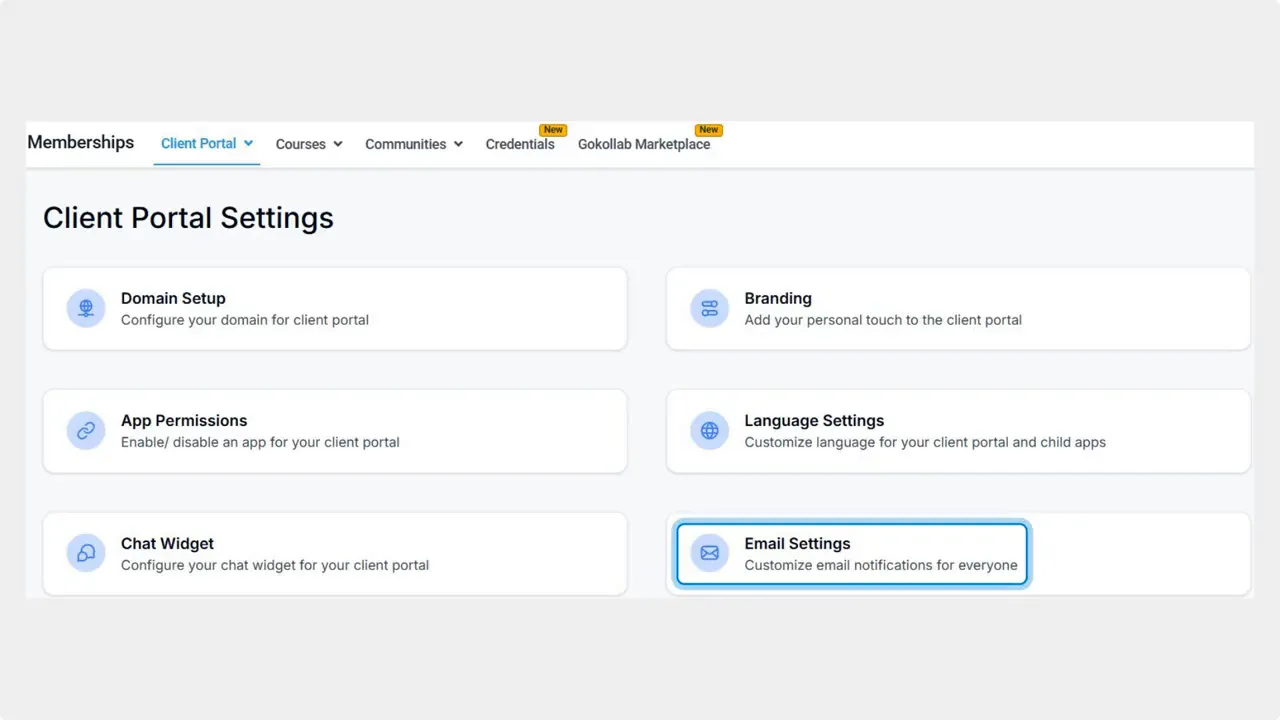Open Email Settings to customize notifications
The width and height of the screenshot is (1280, 720).
click(850, 553)
